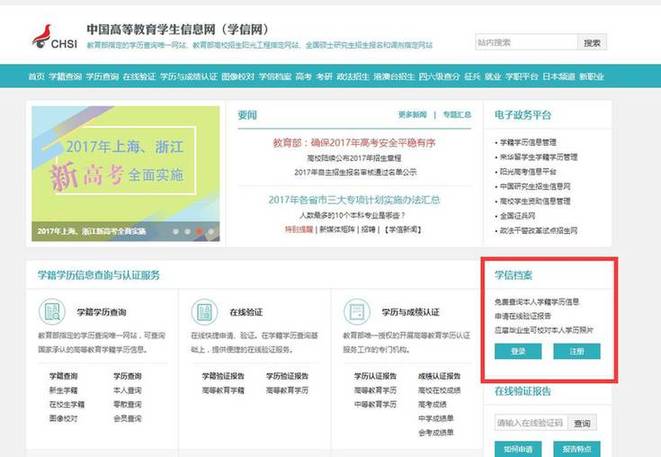Open 政法招生 in the navigation bar
The image size is (661, 457).
tap(353, 76)
